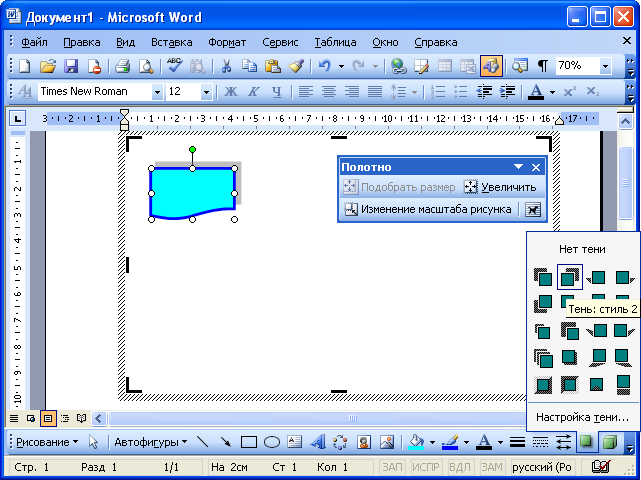Open a file with folder icon
Screen dimensions: 641x480
(48, 66)
